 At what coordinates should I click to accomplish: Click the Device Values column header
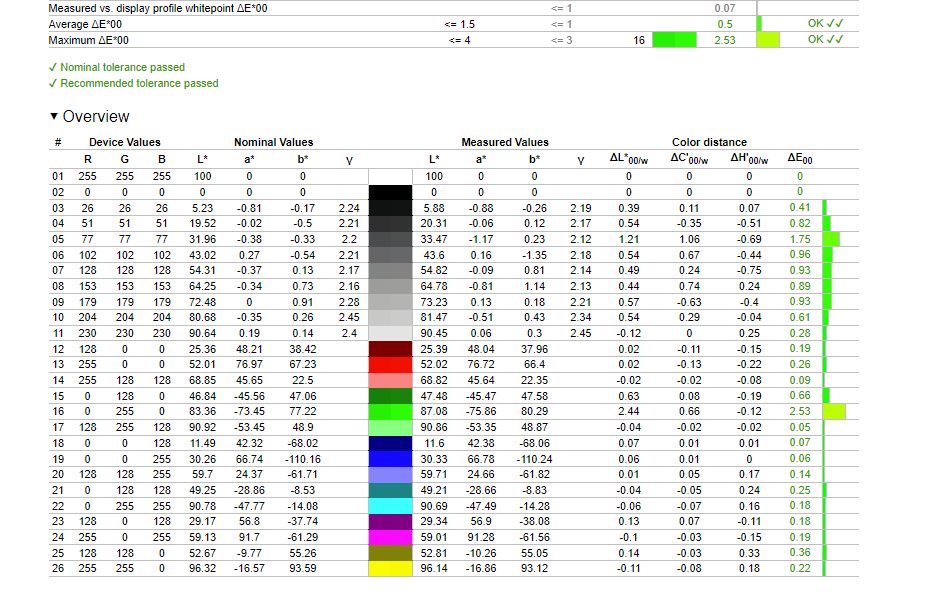click(124, 142)
